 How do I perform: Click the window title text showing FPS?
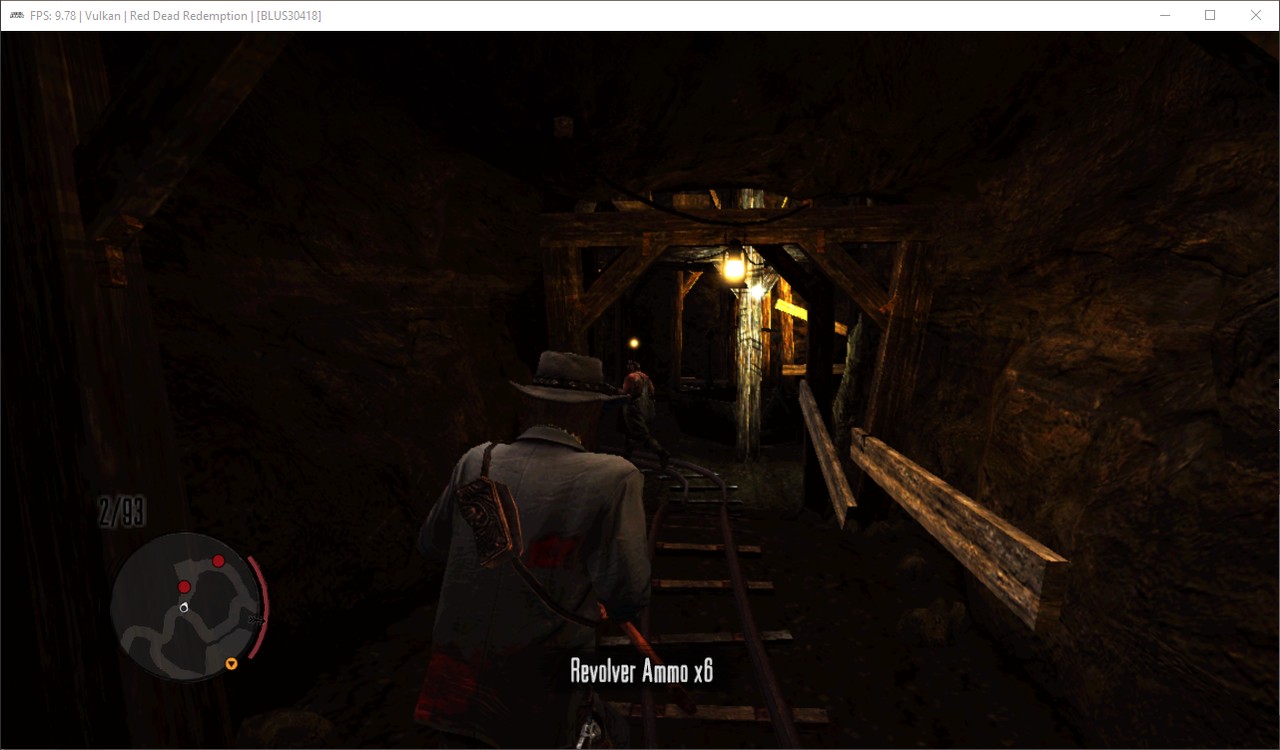(176, 15)
